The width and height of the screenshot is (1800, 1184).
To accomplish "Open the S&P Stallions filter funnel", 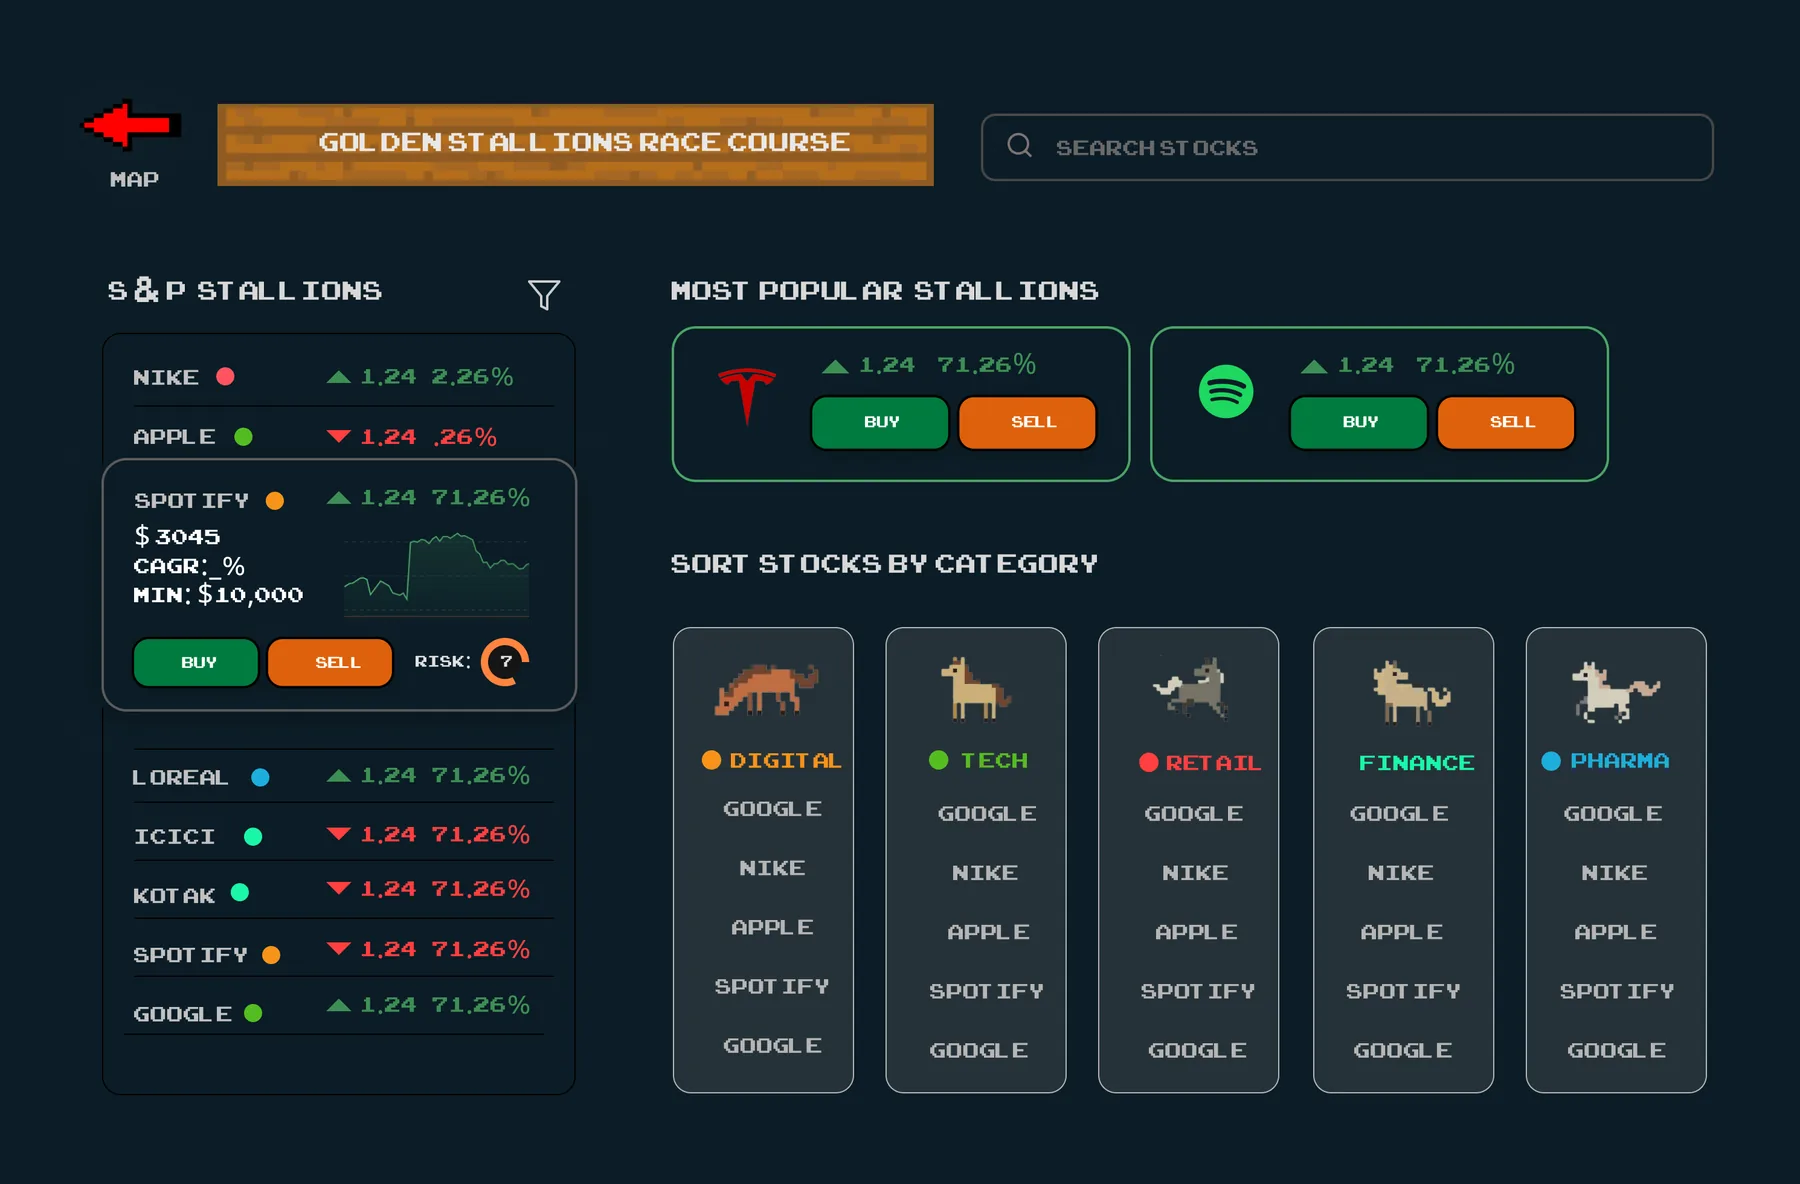I will pyautogui.click(x=544, y=294).
